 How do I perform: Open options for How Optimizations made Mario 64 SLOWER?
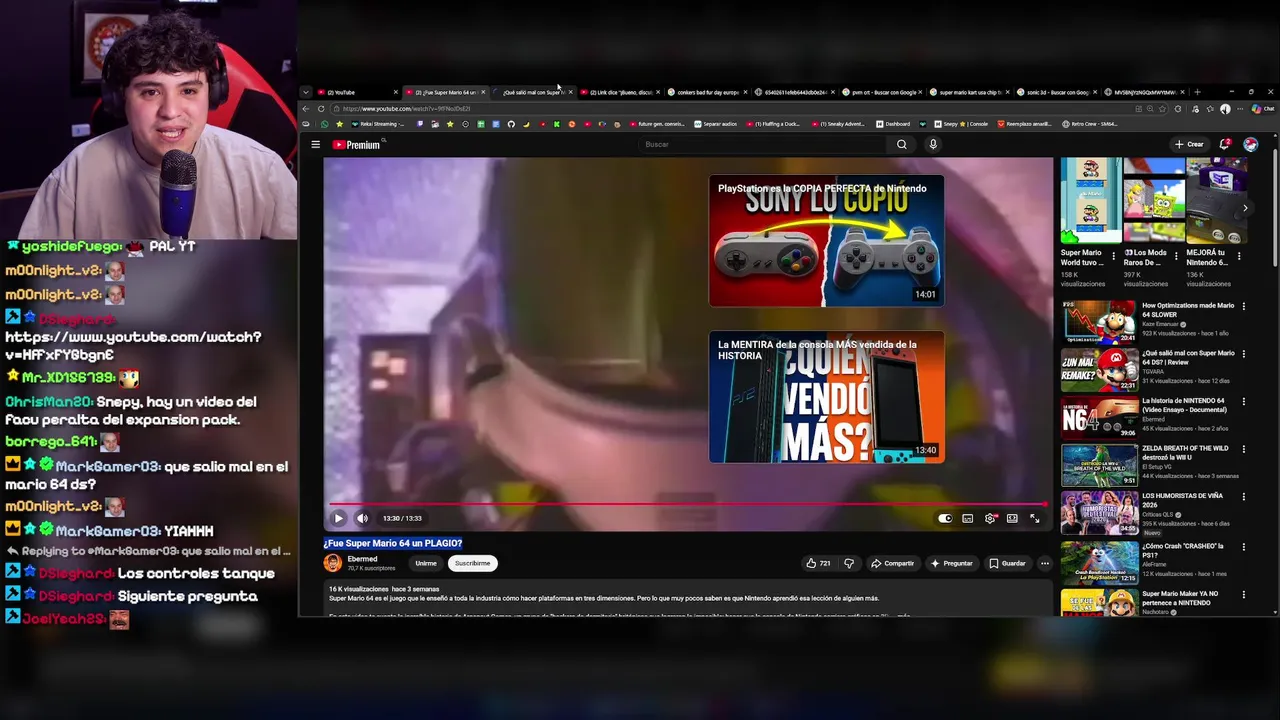[1244, 306]
